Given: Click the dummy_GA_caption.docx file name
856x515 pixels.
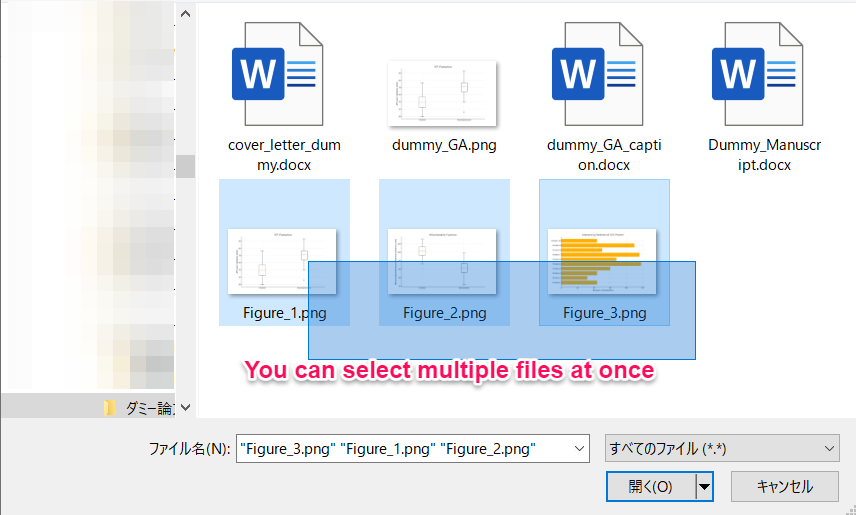Looking at the screenshot, I should coord(604,155).
